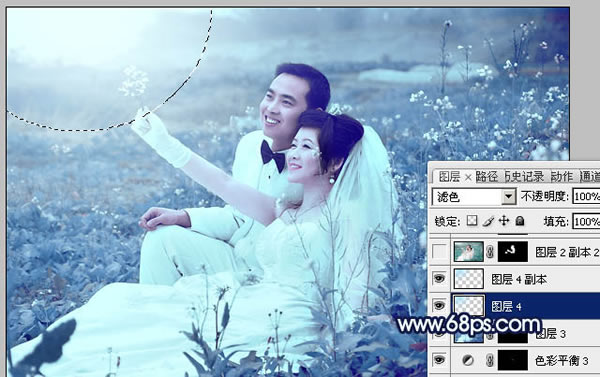Click the link icon on 图层 2 副本 2
The image size is (600, 377).
click(490, 251)
